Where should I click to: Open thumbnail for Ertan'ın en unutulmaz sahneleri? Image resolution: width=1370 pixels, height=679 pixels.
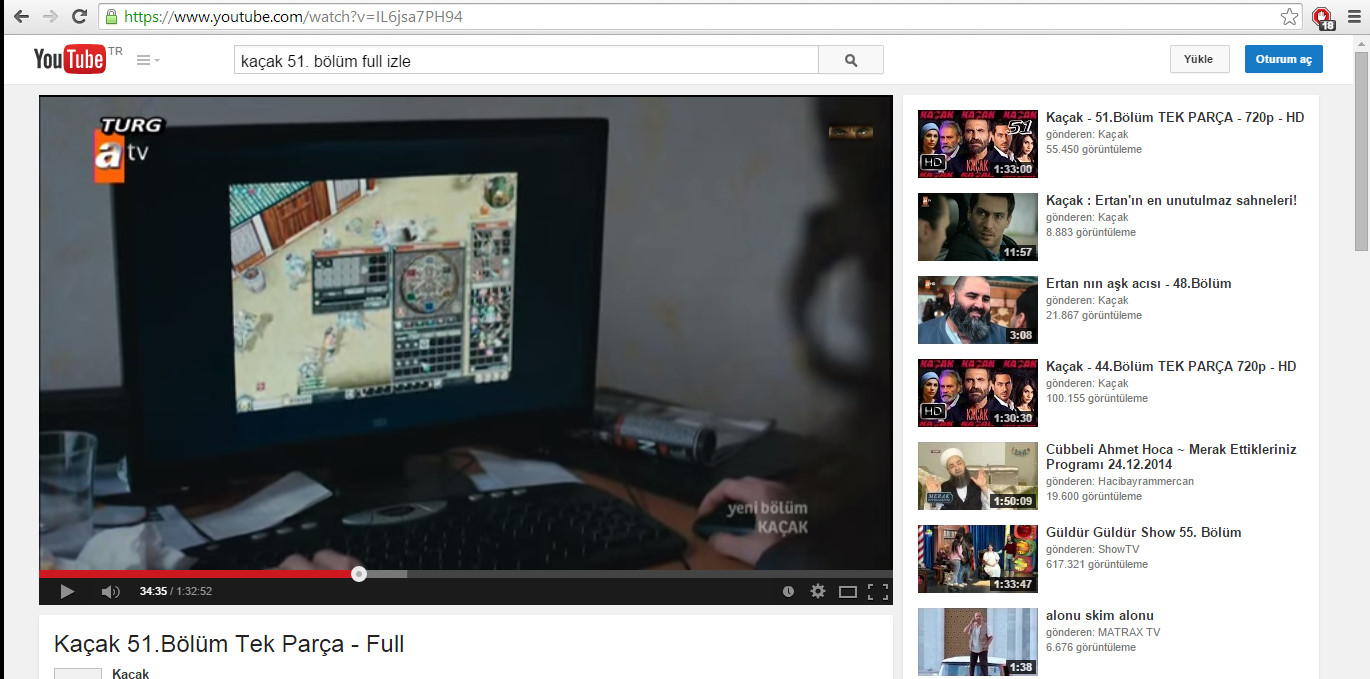[978, 227]
